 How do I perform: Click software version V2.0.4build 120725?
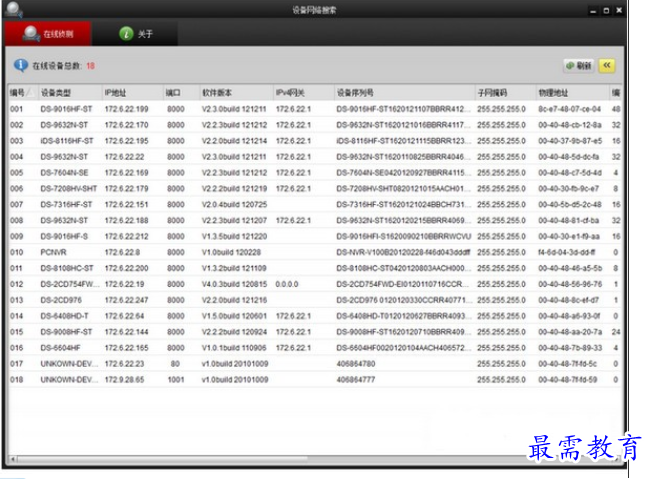(235, 204)
